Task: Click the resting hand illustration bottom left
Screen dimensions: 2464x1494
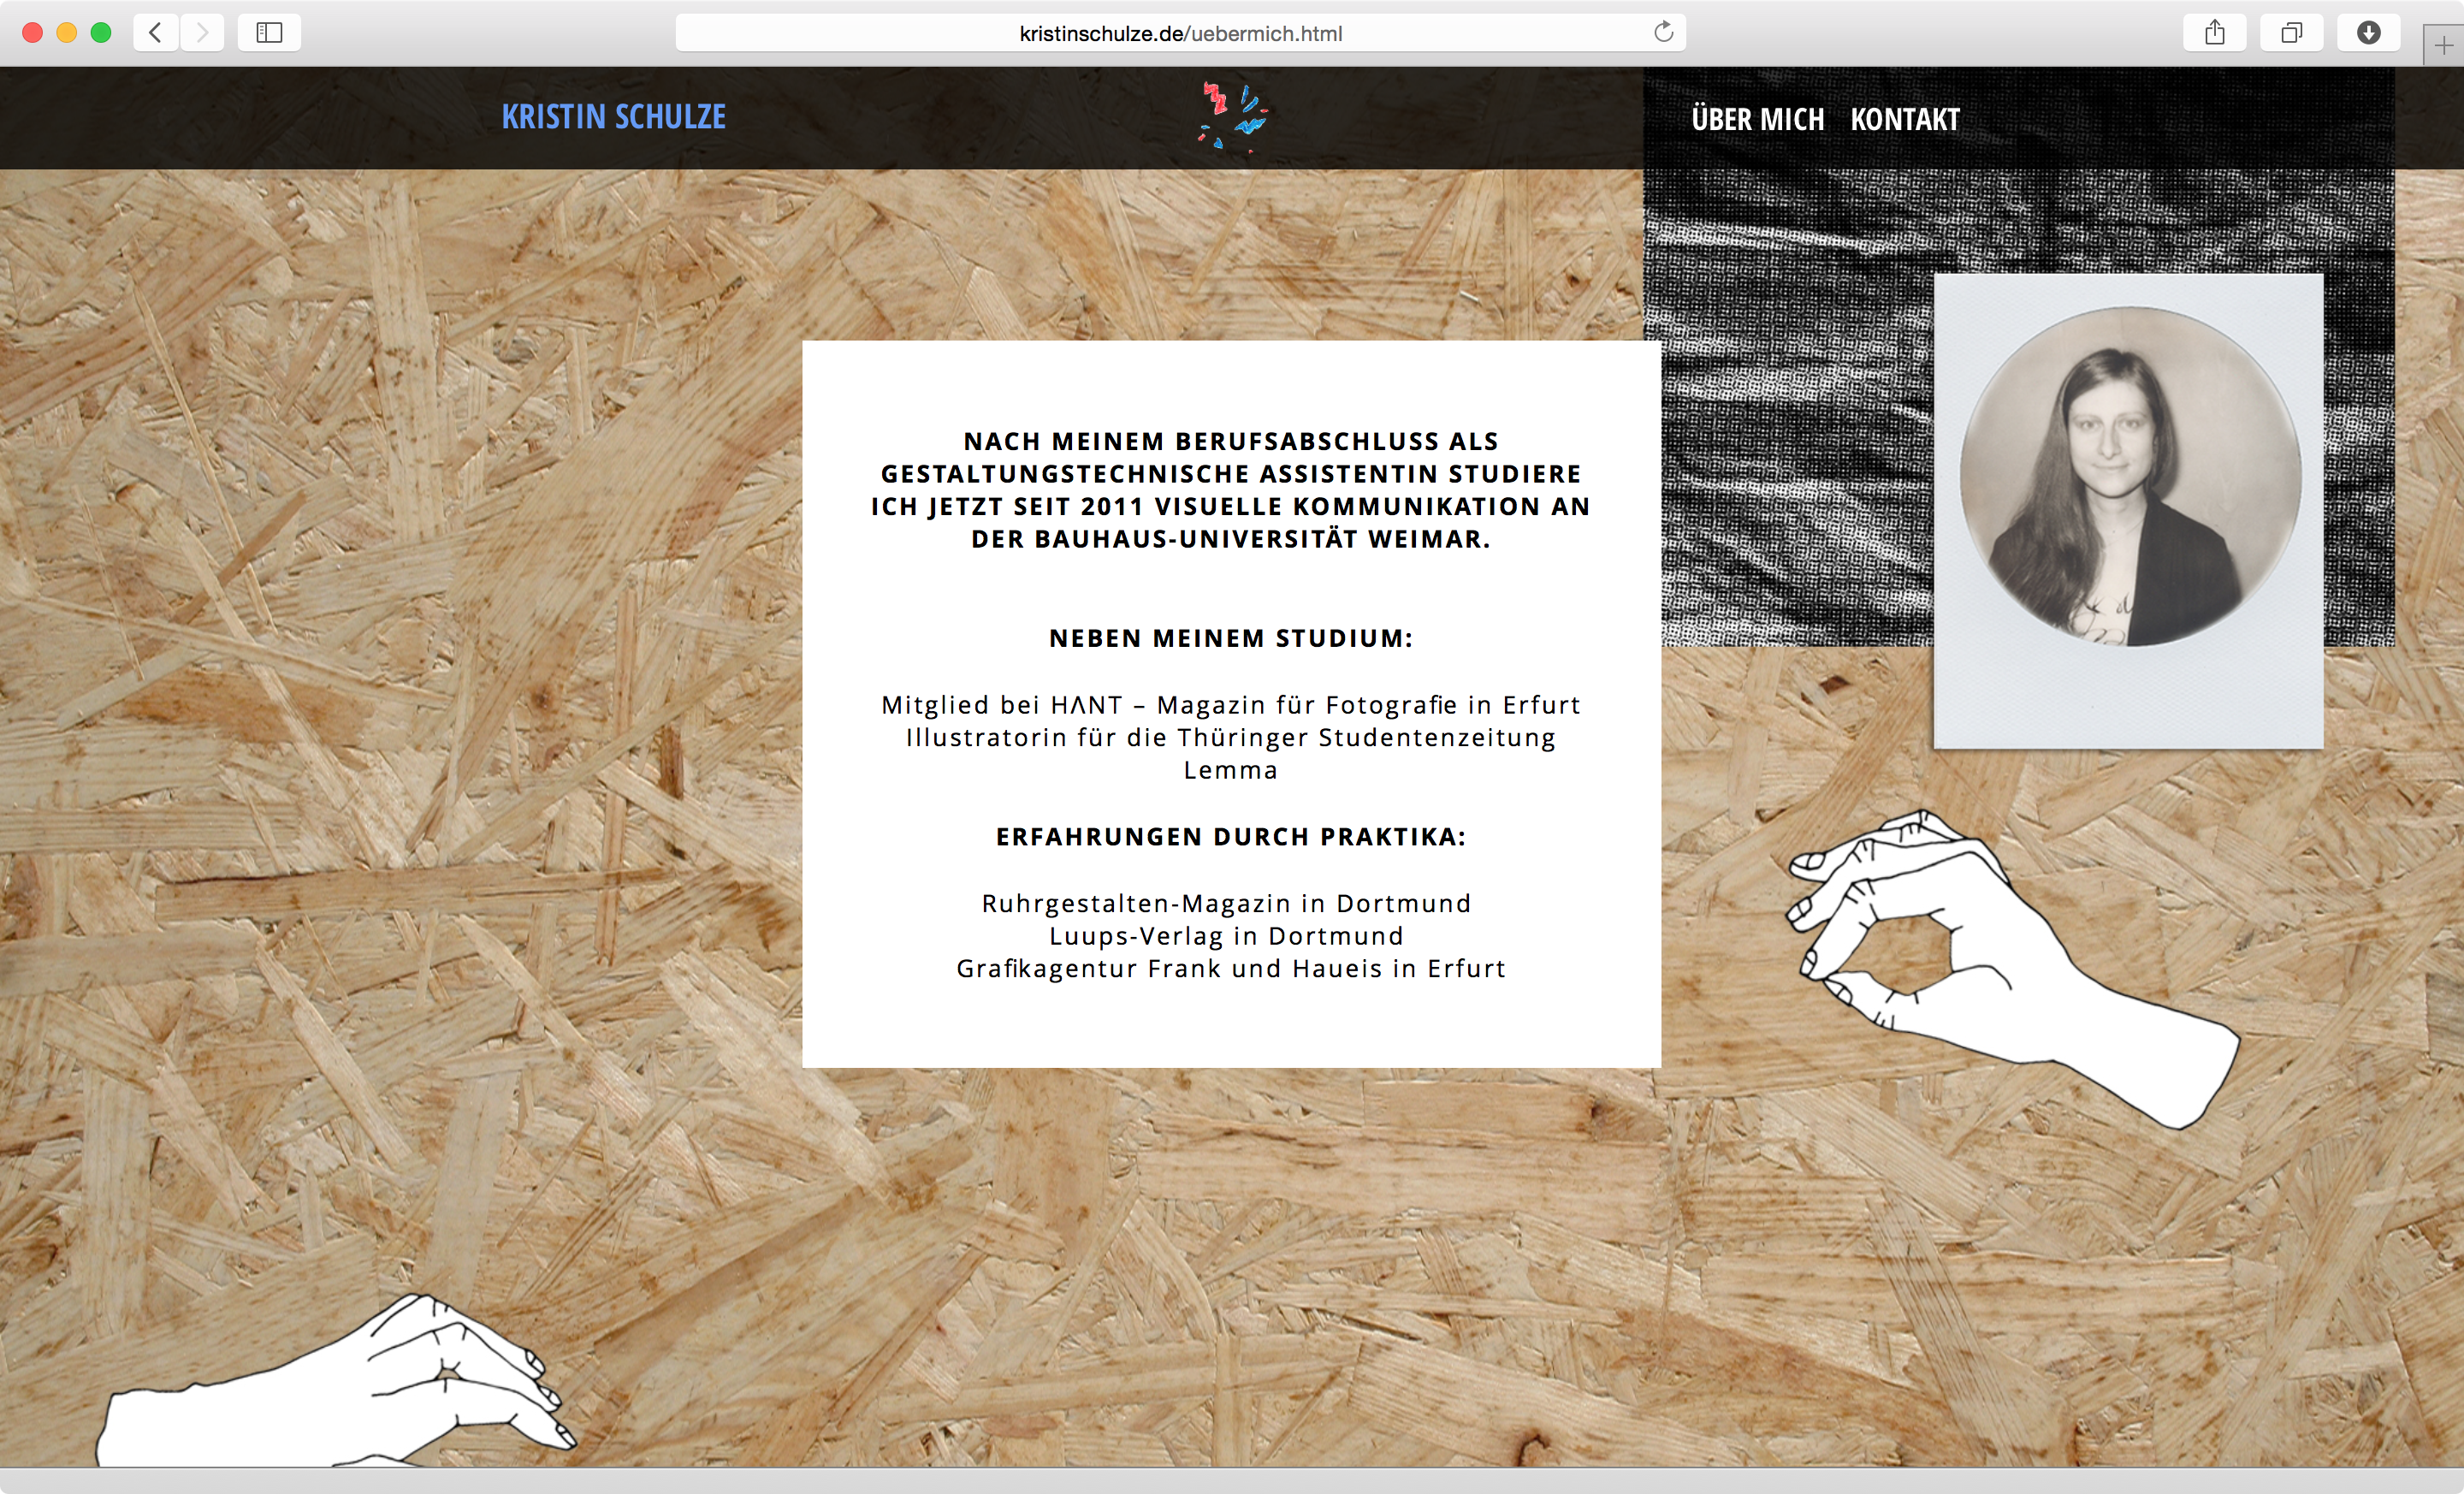Action: click(x=338, y=1381)
